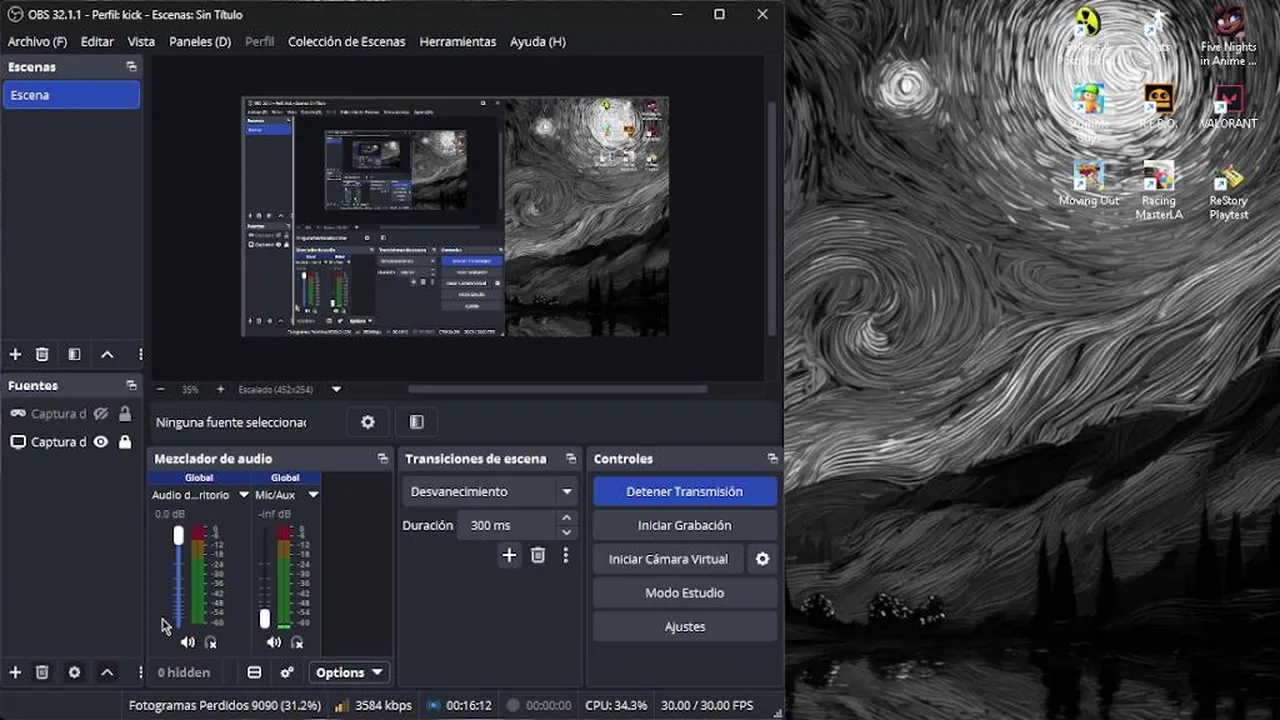
Task: Open the Herramientas menu
Action: 458,42
